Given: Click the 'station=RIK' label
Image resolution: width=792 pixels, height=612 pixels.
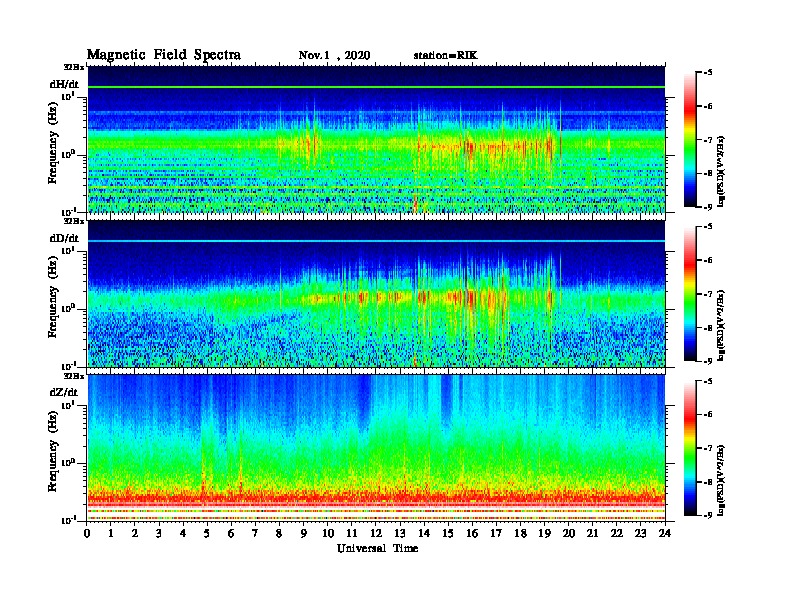Looking at the screenshot, I should click(445, 56).
